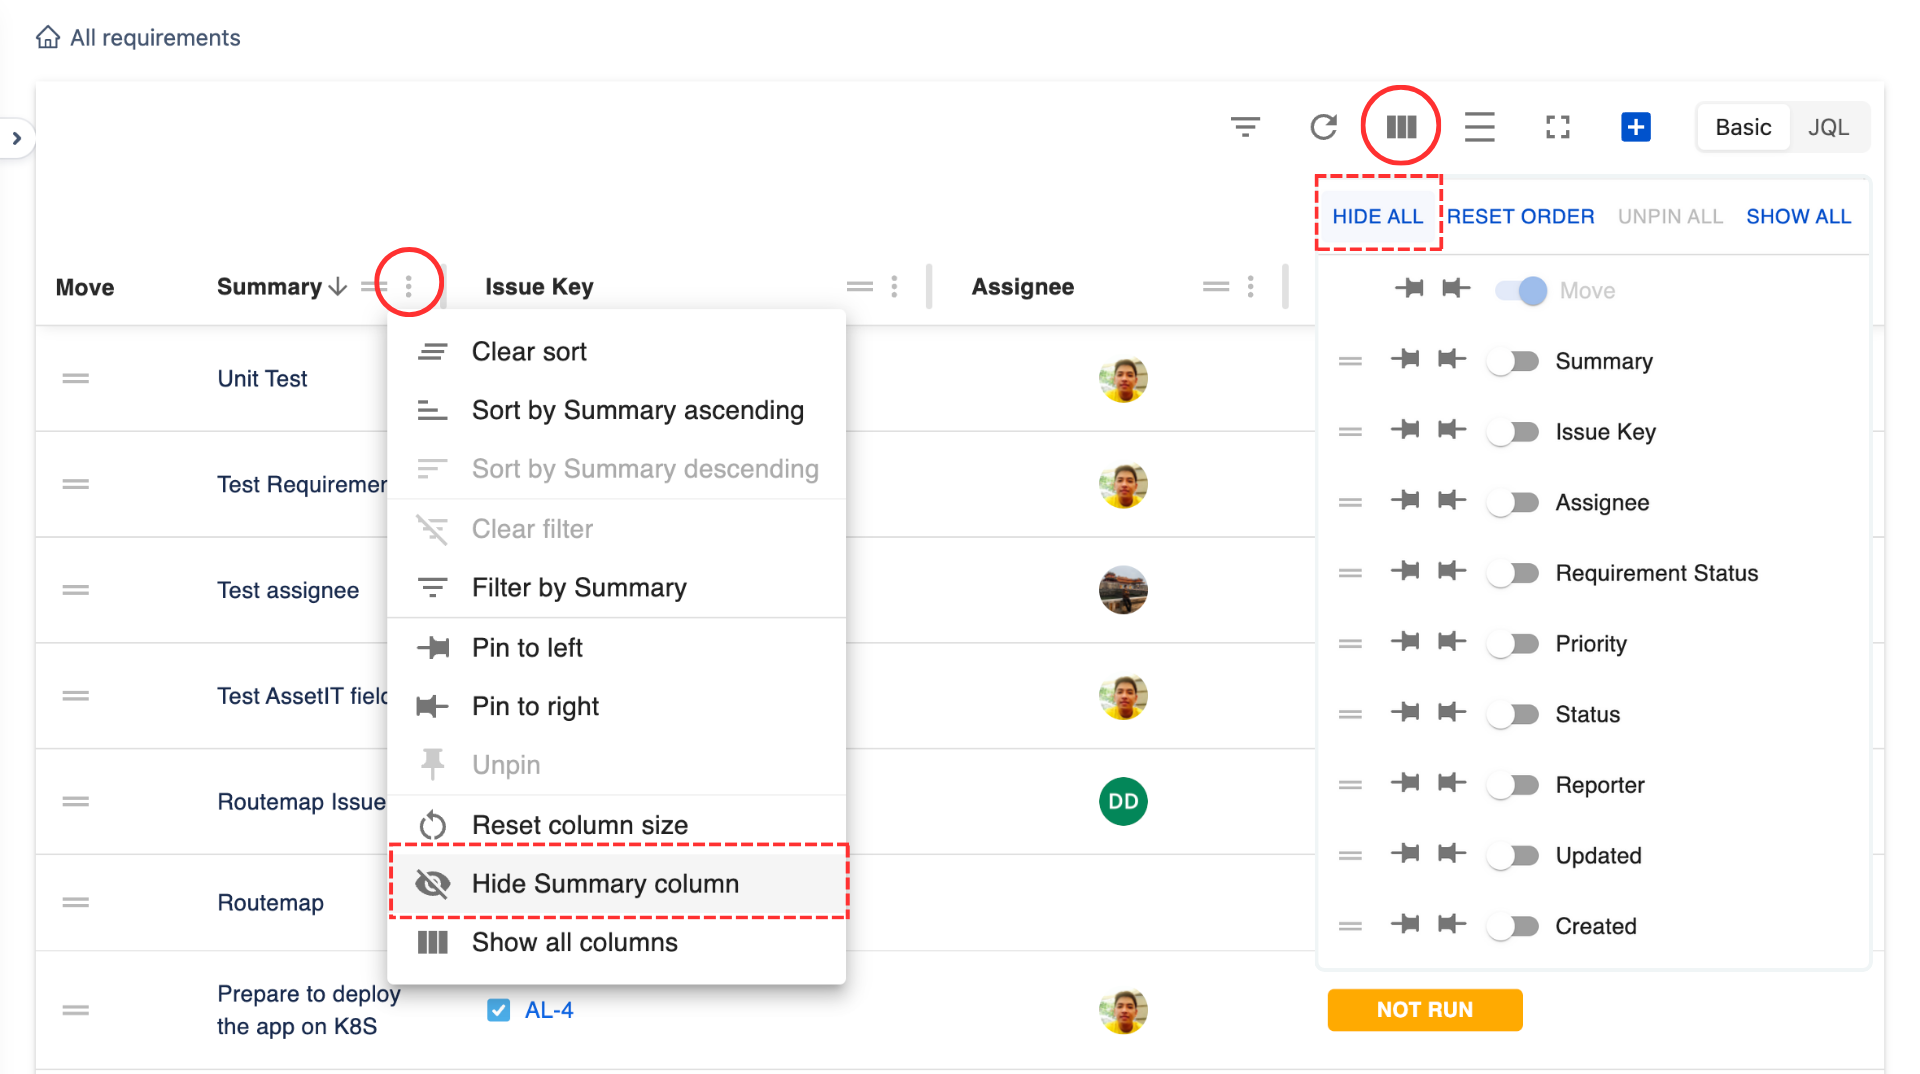Toggle Summary column visibility switch
Image resolution: width=1920 pixels, height=1074 pixels.
click(x=1513, y=361)
